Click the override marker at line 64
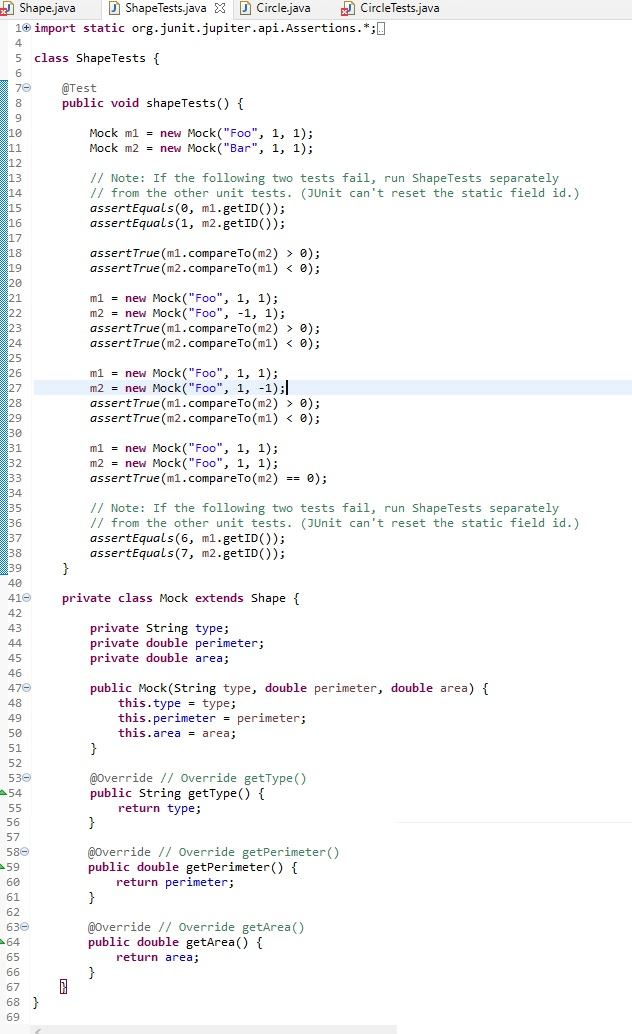The width and height of the screenshot is (632, 1034). 3,942
